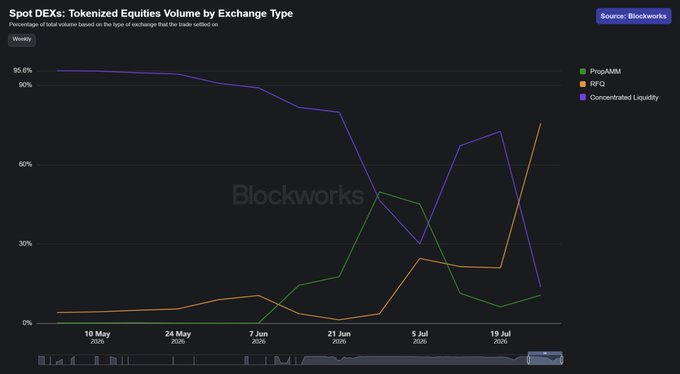This screenshot has width=680, height=374.
Task: Toggle the PropAMM legend entry
Action: tap(600, 71)
